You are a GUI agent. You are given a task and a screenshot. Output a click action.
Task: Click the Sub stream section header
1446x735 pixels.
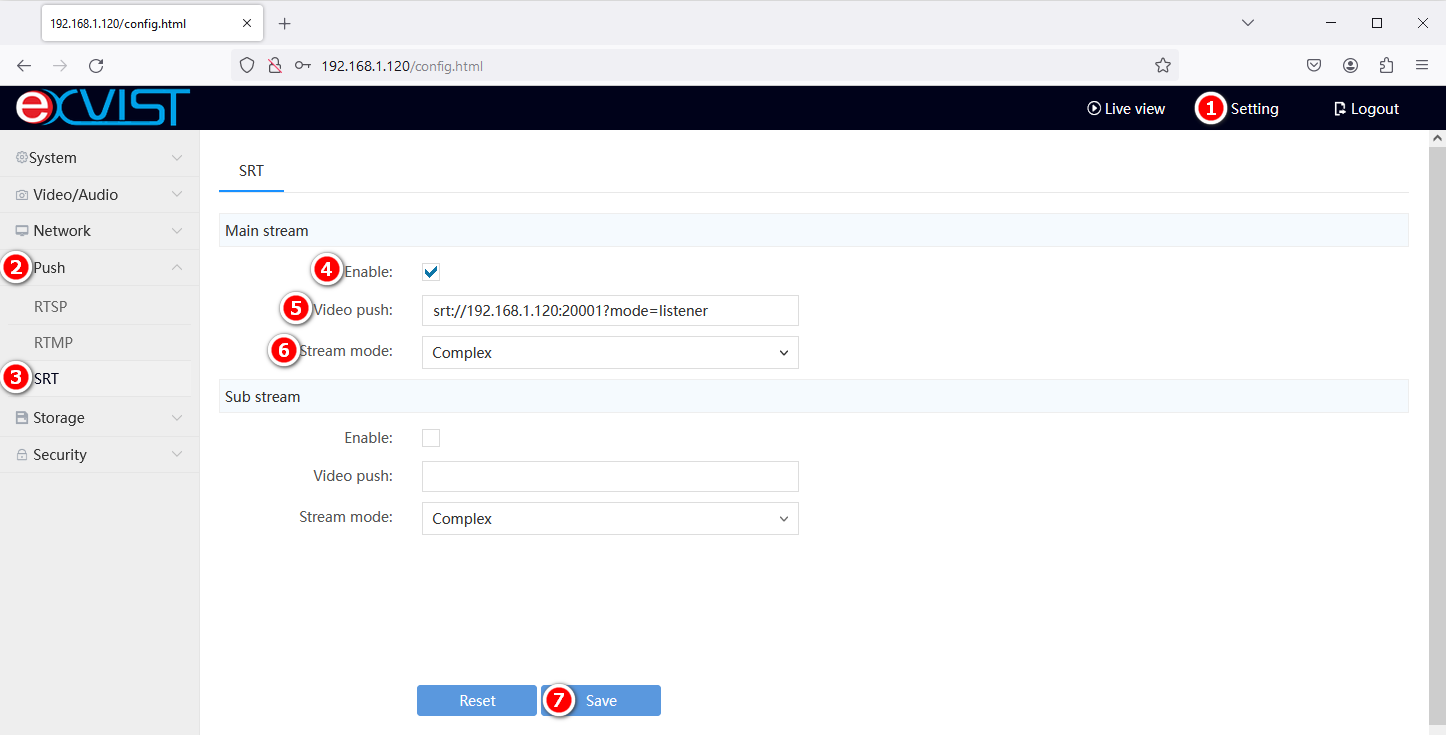tap(813, 397)
